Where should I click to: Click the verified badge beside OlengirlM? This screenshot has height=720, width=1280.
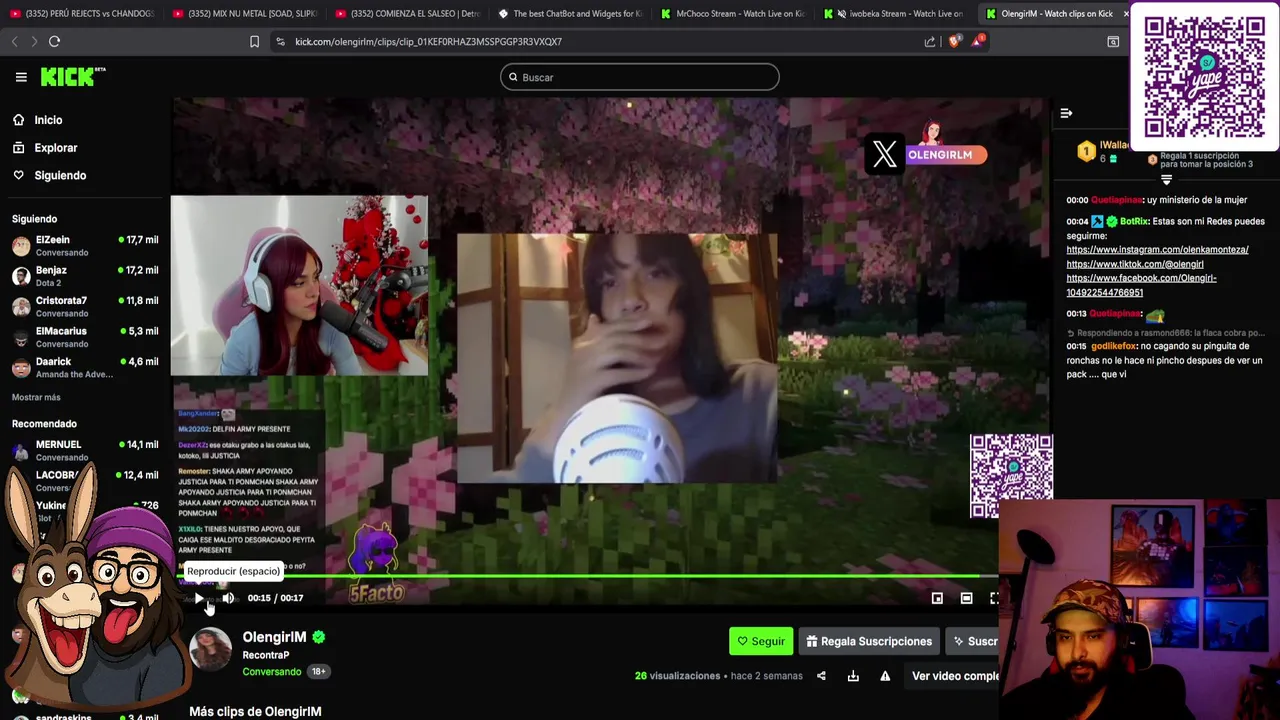[x=318, y=637]
